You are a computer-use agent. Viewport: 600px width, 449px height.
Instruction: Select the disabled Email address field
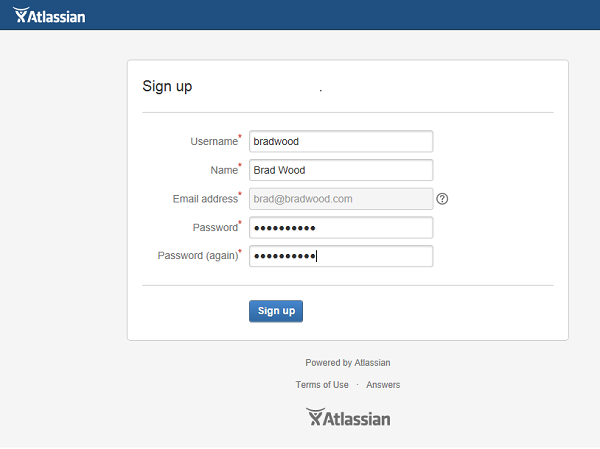click(340, 199)
